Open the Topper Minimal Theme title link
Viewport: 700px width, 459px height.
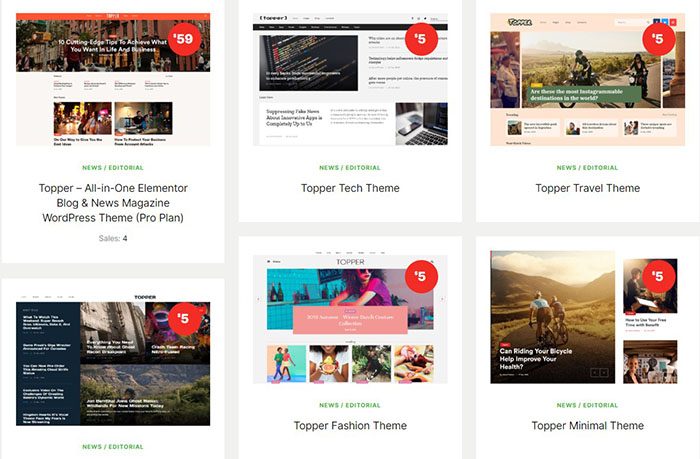(x=587, y=426)
